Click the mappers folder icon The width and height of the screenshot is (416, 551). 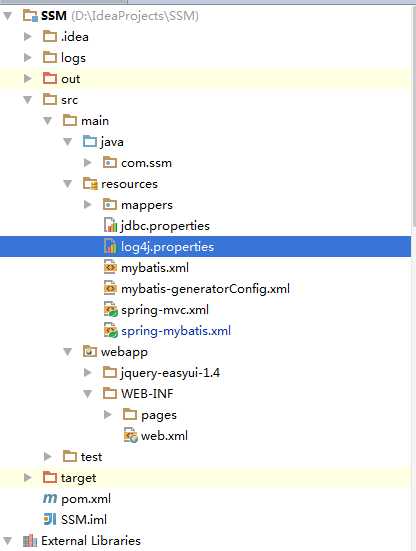point(110,205)
